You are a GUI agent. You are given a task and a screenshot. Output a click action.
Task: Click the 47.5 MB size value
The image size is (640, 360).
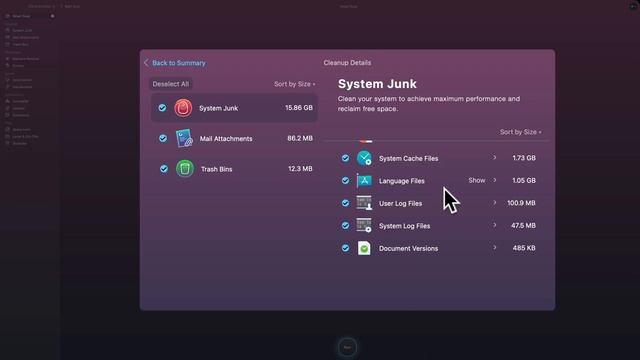point(523,225)
